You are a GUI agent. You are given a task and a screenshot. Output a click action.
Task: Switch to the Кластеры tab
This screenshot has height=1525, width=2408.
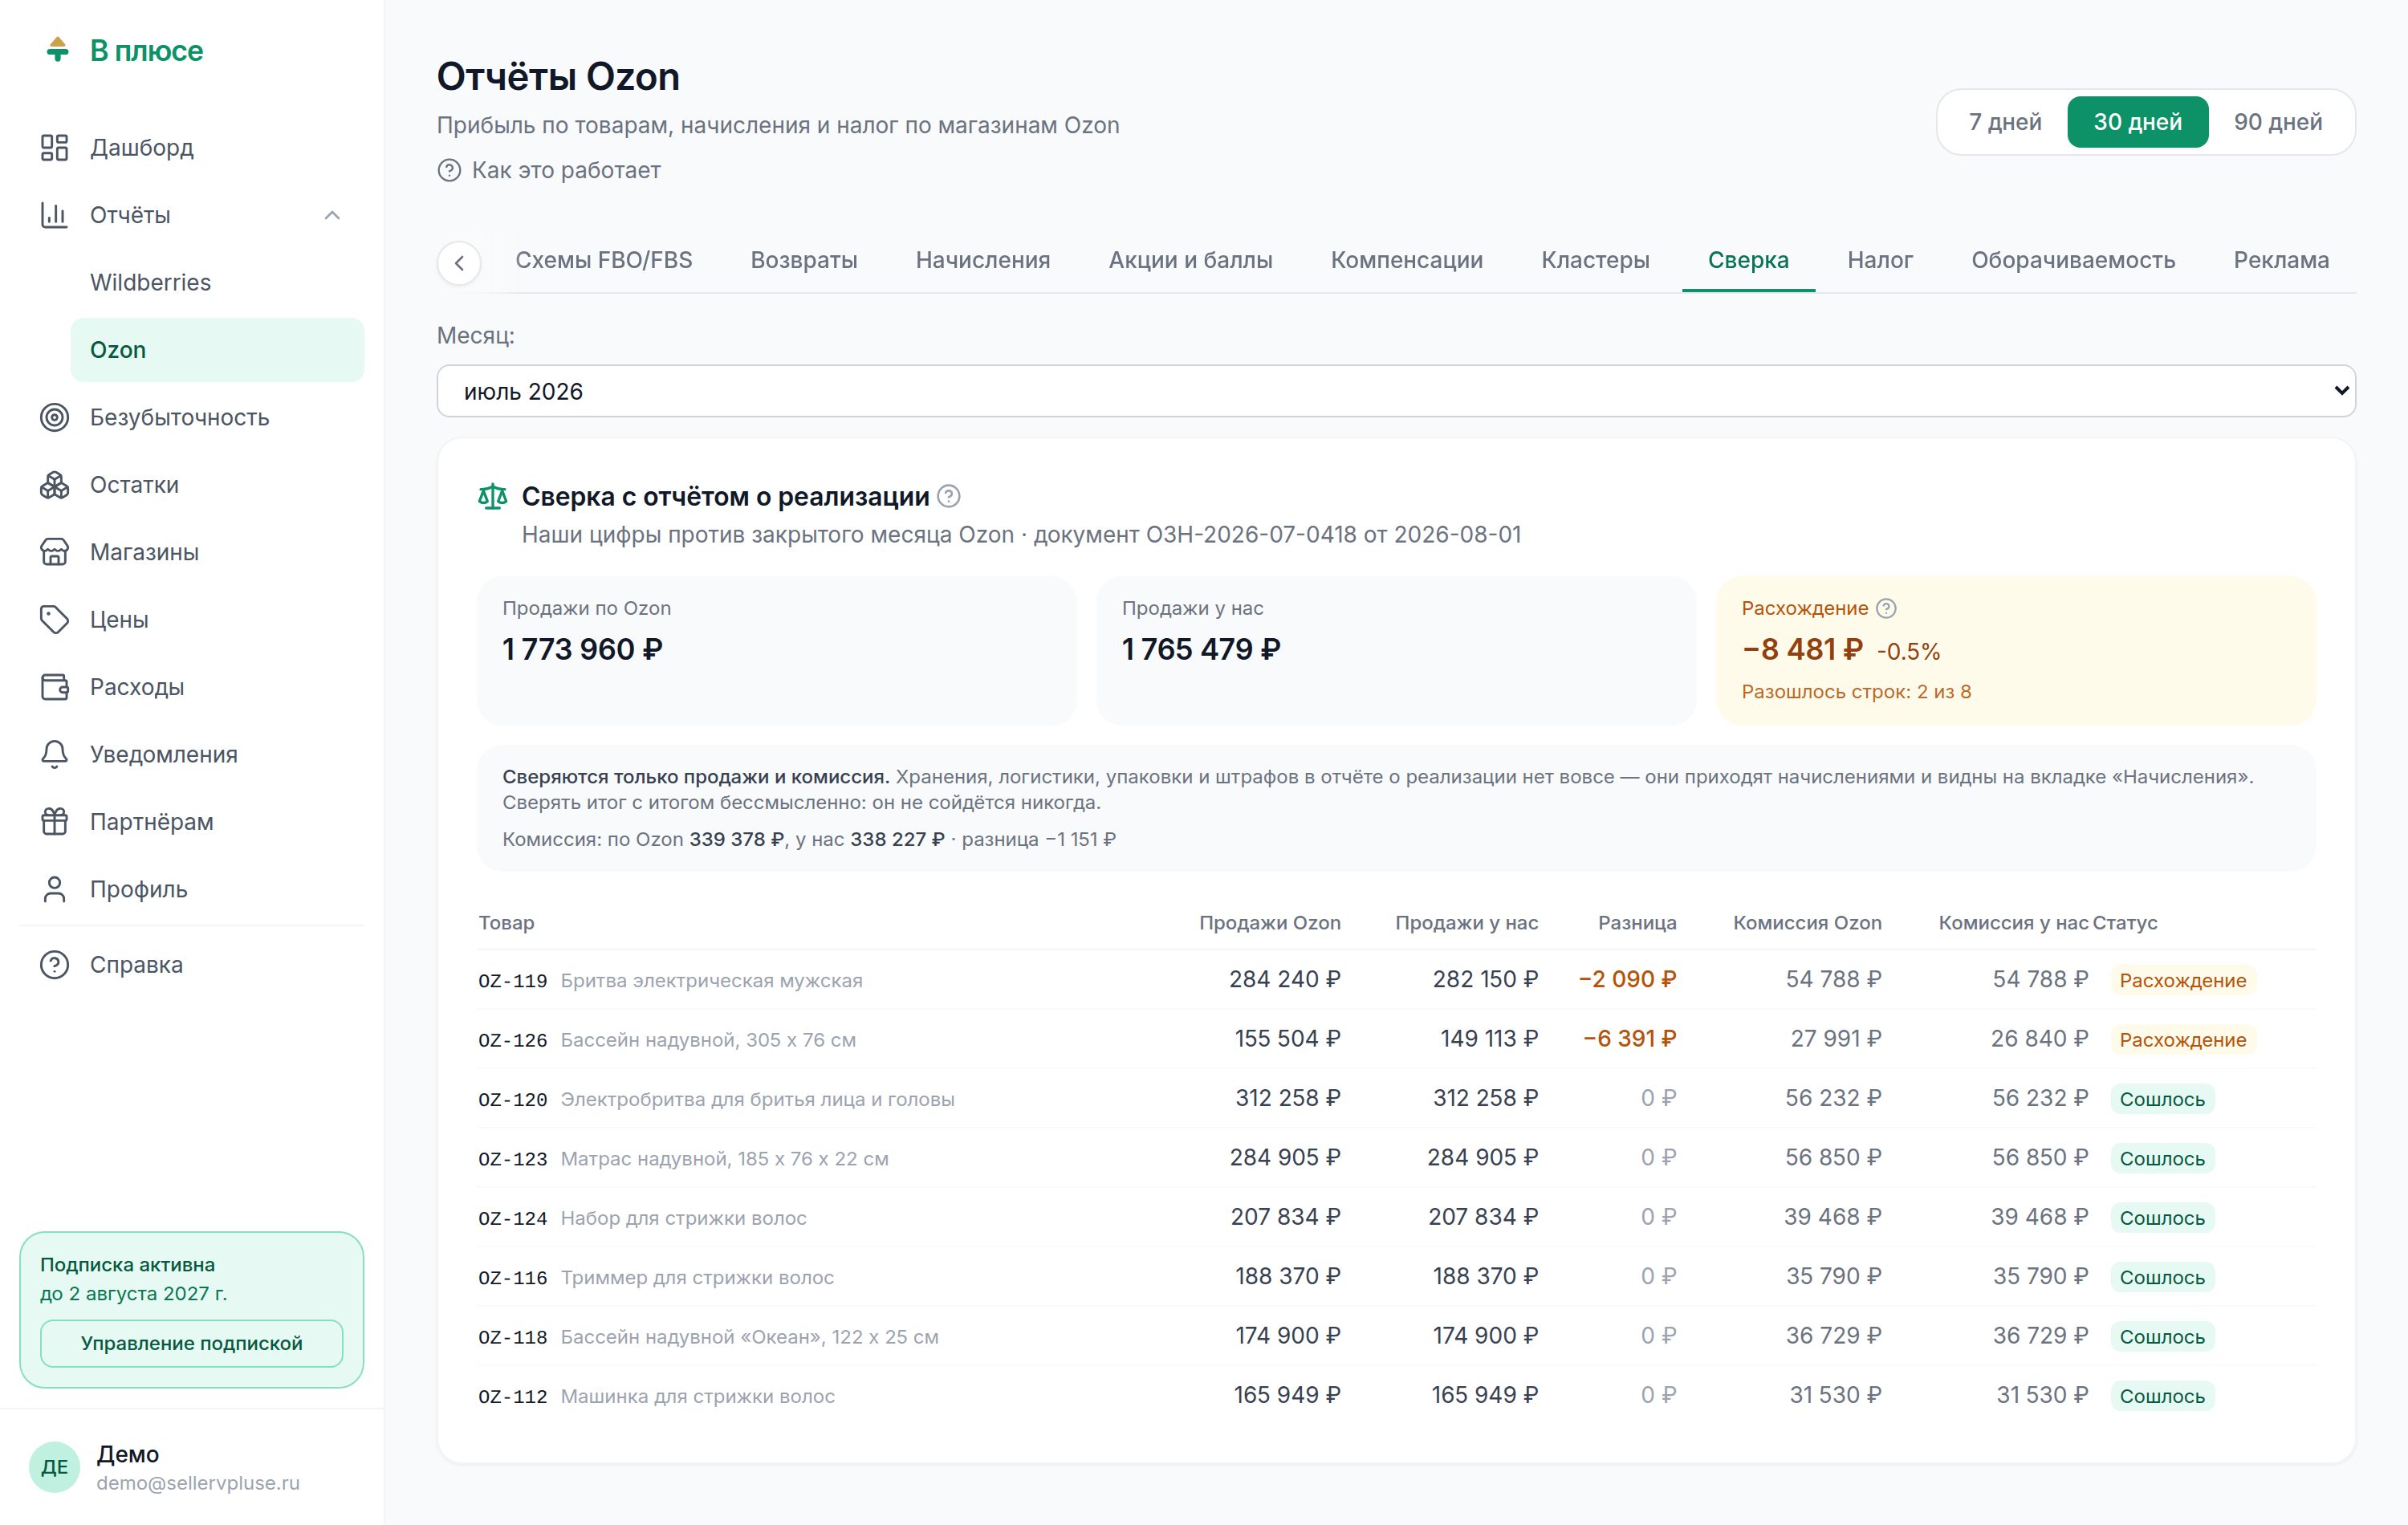coord(1595,260)
